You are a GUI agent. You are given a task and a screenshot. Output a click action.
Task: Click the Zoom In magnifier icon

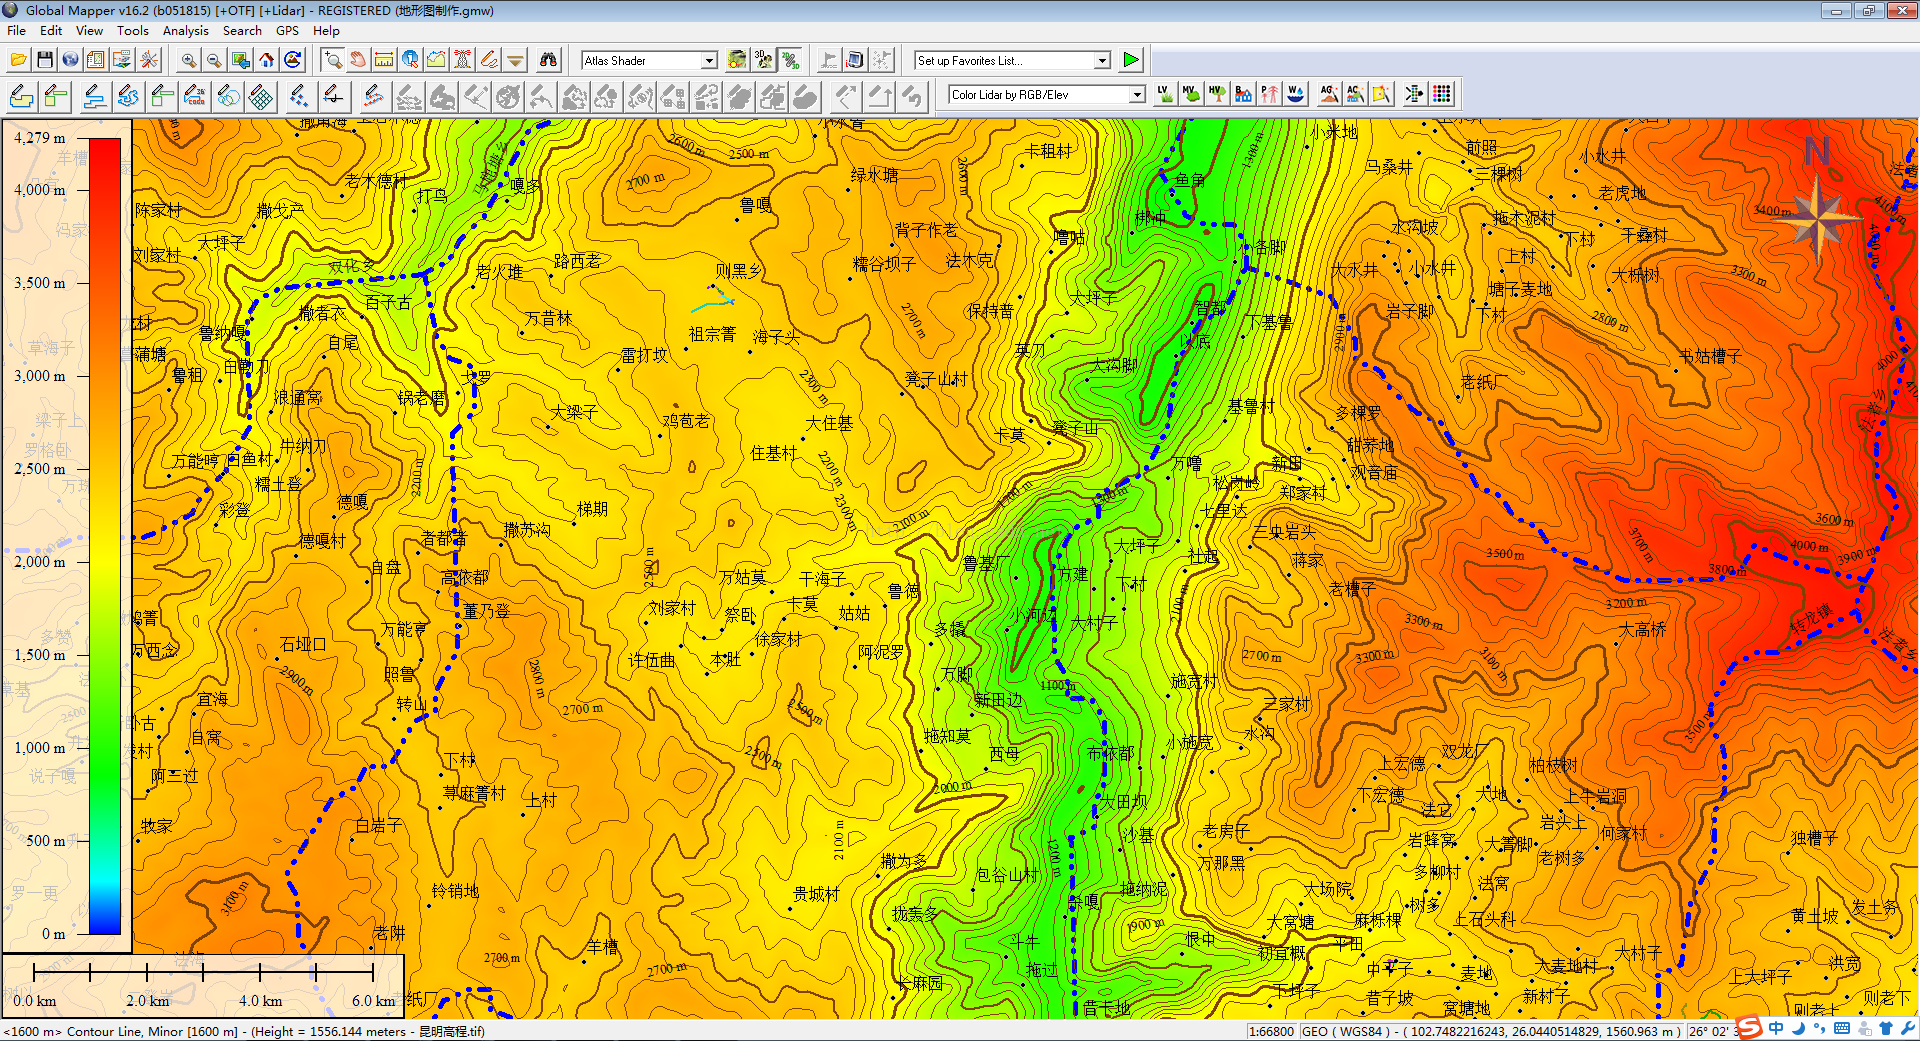coord(189,60)
